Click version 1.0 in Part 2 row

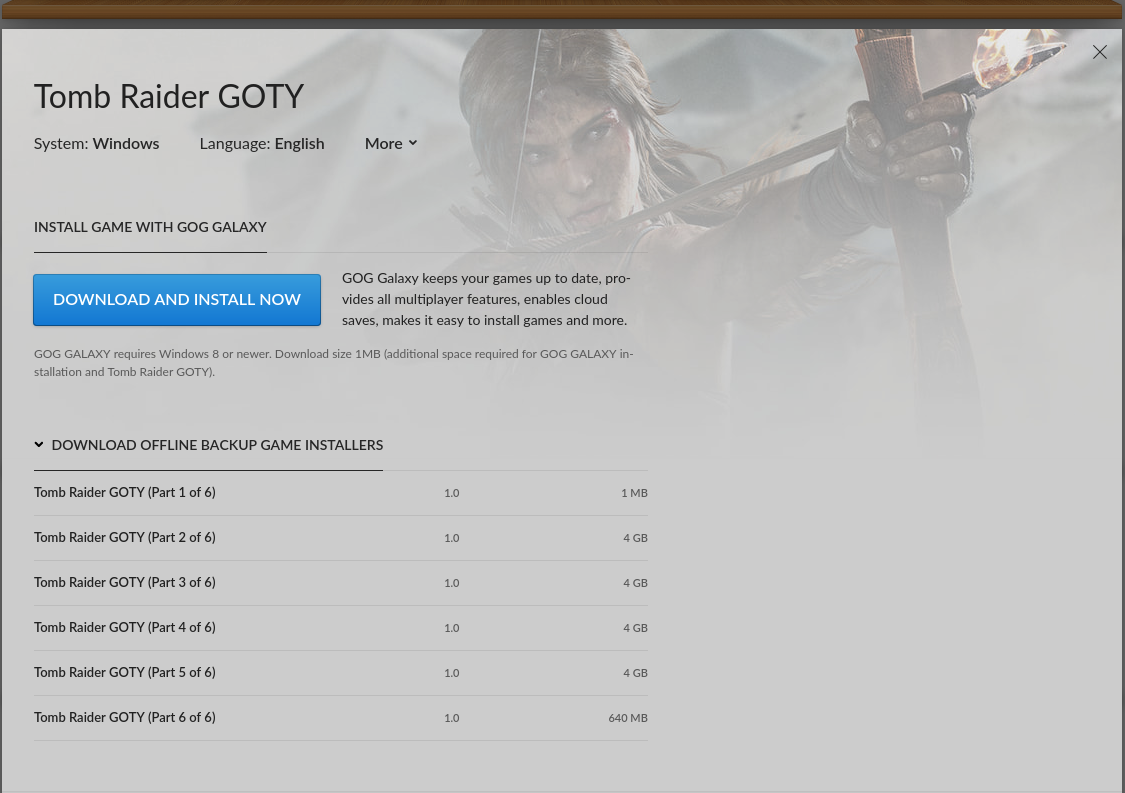[x=451, y=538]
